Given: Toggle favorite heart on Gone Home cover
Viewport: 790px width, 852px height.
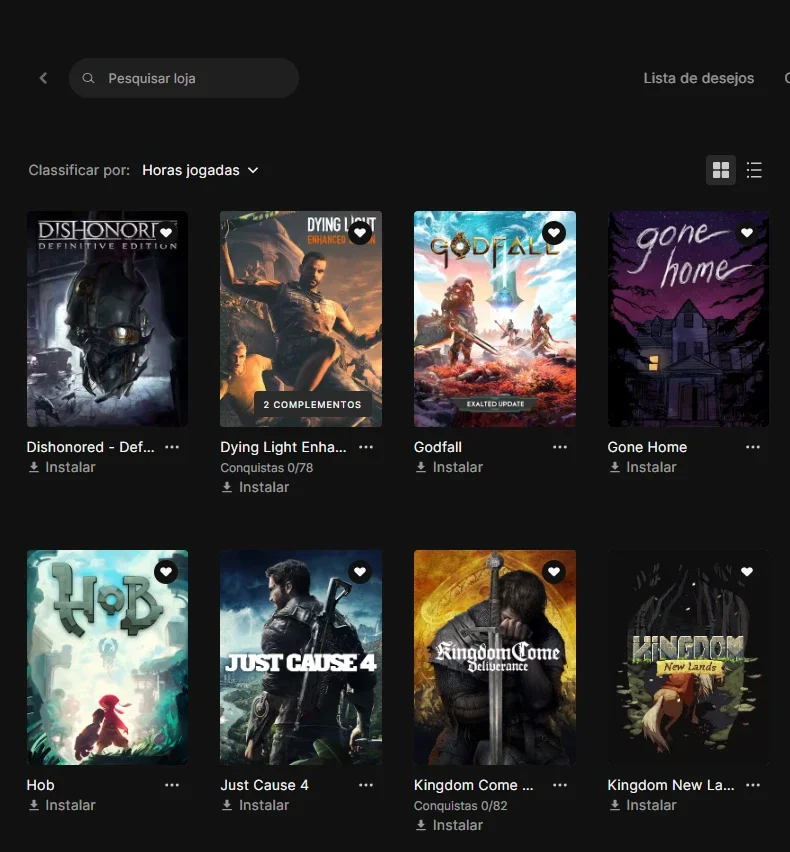Looking at the screenshot, I should (x=747, y=233).
